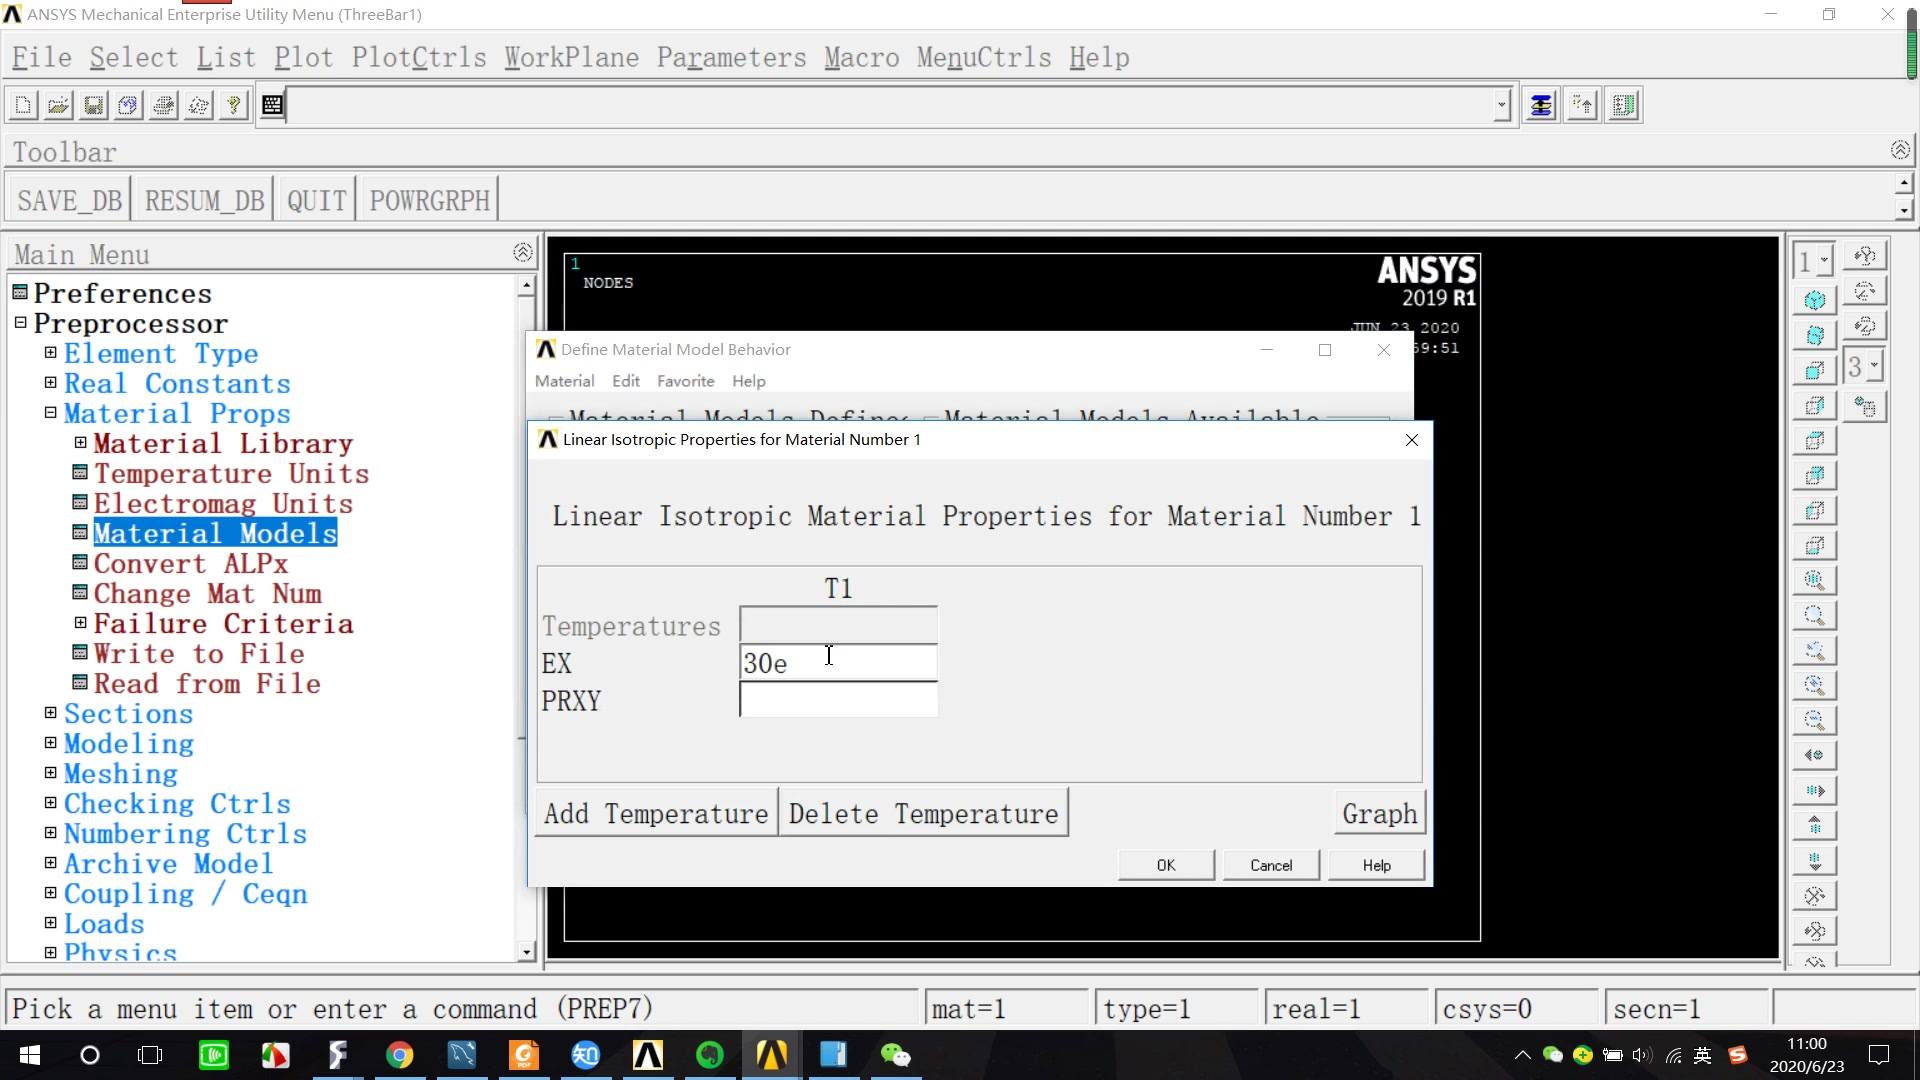Click the Graph button
This screenshot has height=1080, width=1920.
click(1379, 814)
